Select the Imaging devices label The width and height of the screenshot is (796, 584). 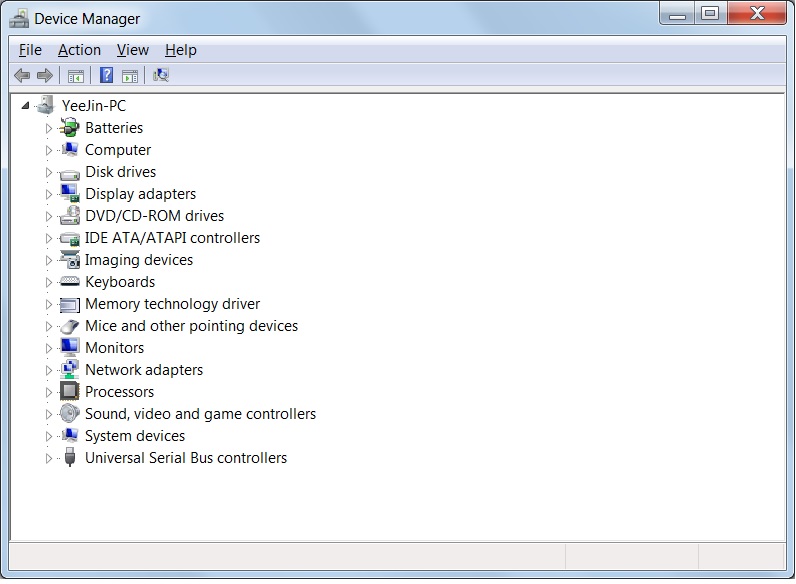tap(139, 260)
